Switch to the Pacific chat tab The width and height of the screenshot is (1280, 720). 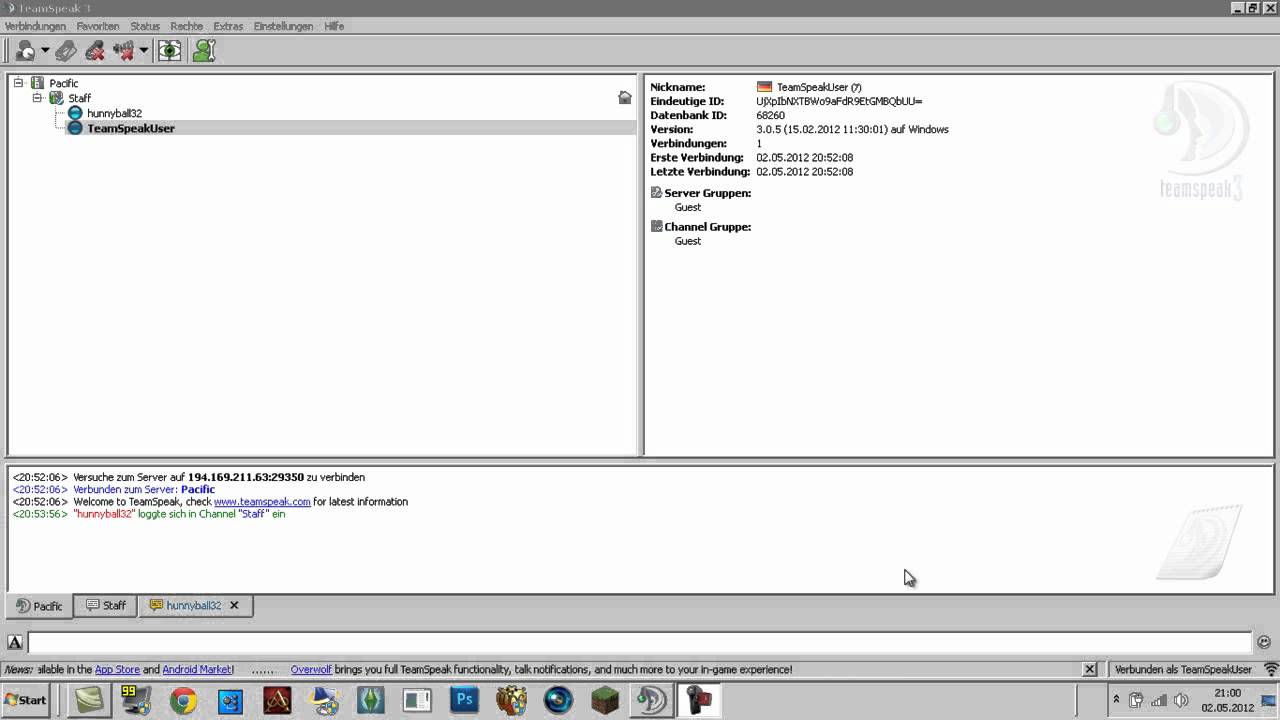tap(39, 606)
